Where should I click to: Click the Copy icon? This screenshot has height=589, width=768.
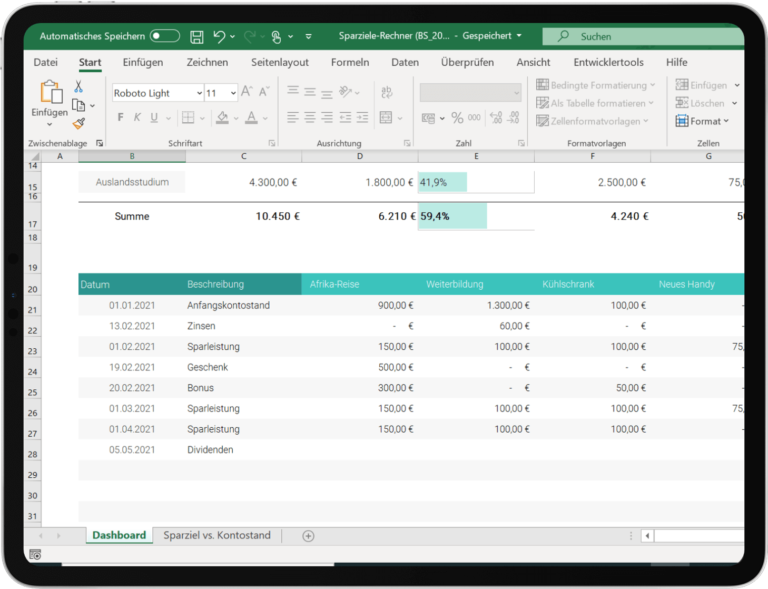[78, 105]
